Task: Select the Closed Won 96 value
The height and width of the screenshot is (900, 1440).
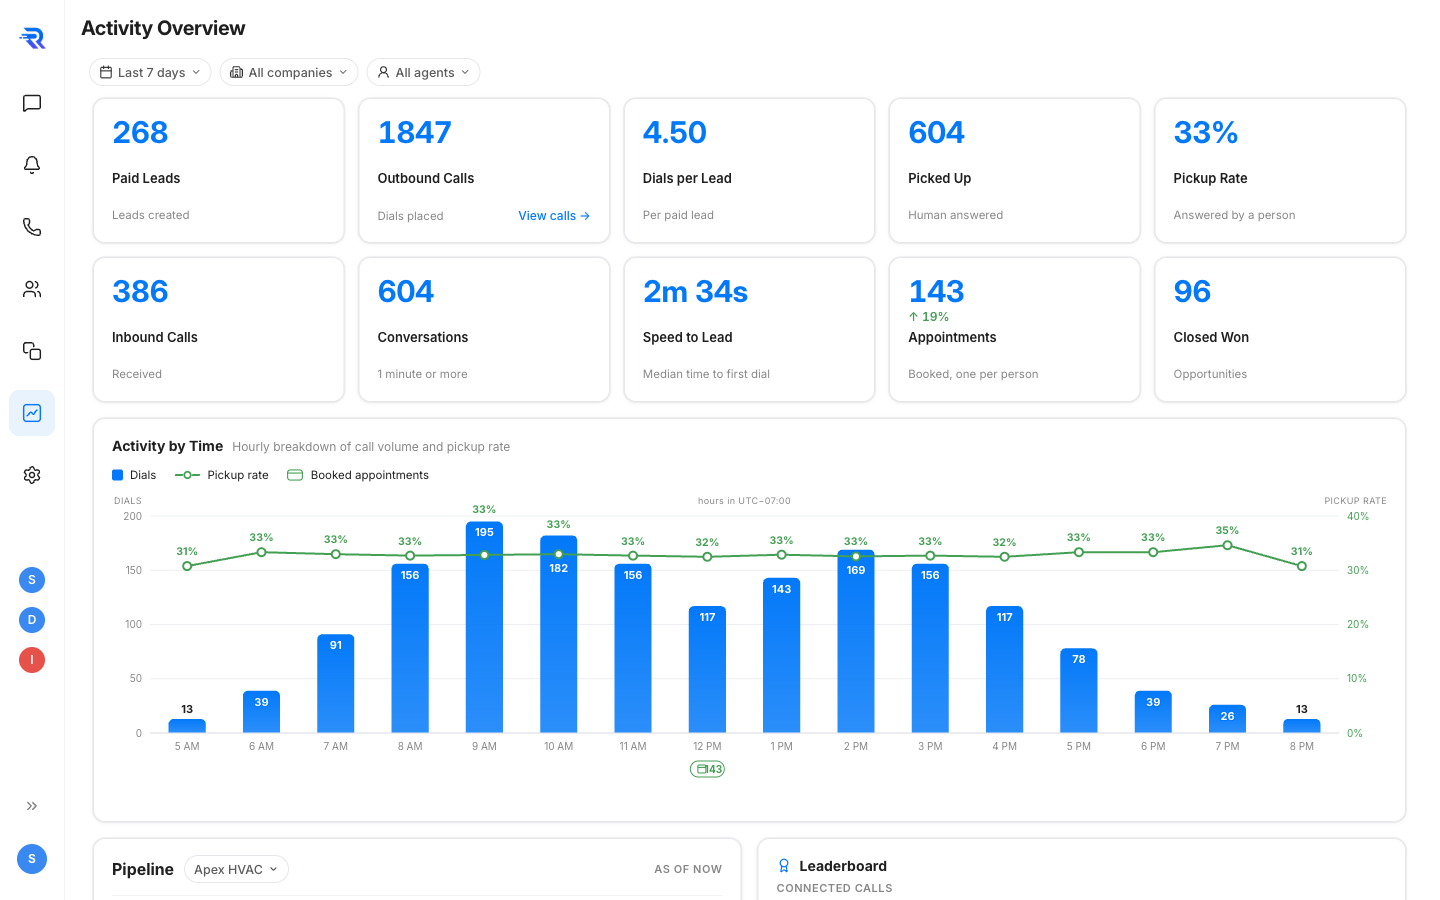Action: coord(1192,291)
